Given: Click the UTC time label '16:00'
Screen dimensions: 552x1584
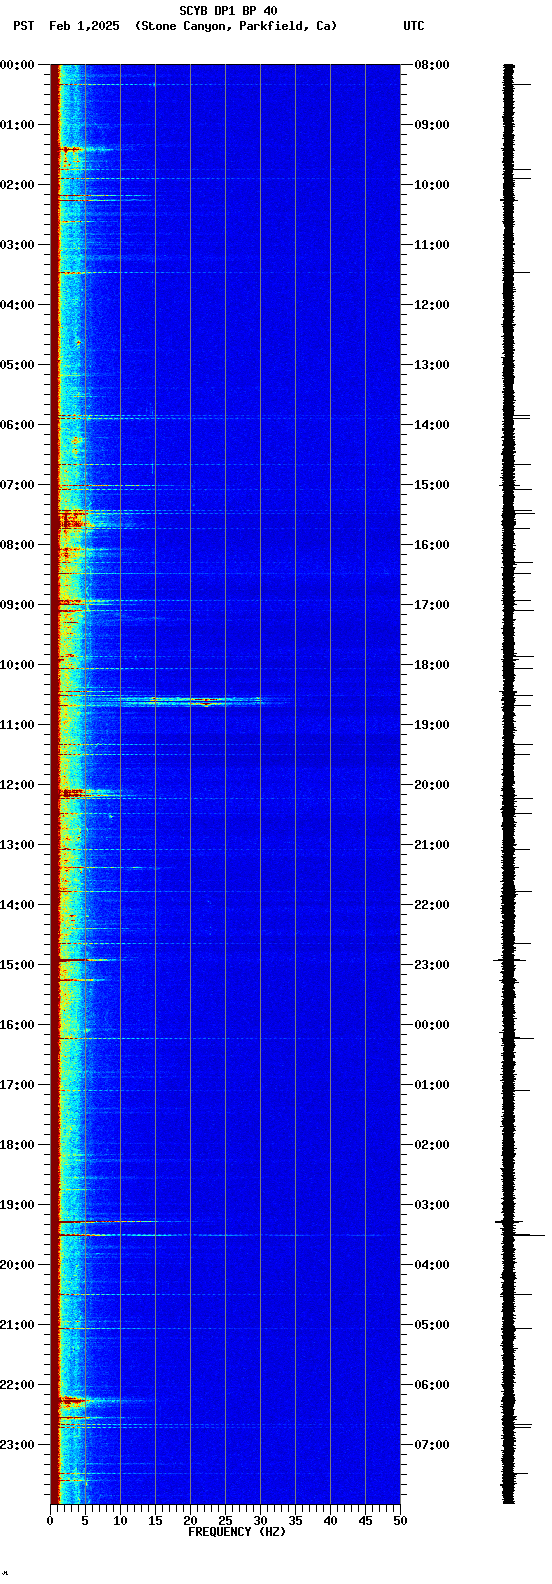Looking at the screenshot, I should 432,545.
